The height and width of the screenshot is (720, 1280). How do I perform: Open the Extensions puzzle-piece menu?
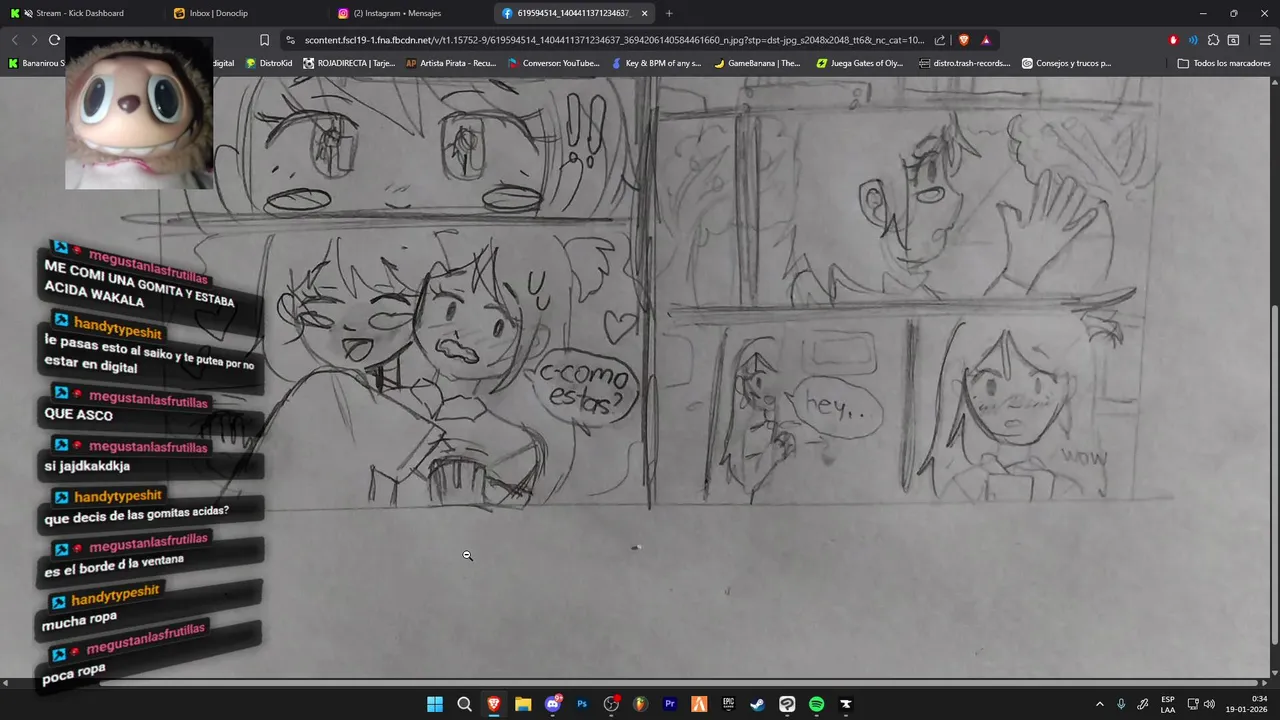[1213, 40]
